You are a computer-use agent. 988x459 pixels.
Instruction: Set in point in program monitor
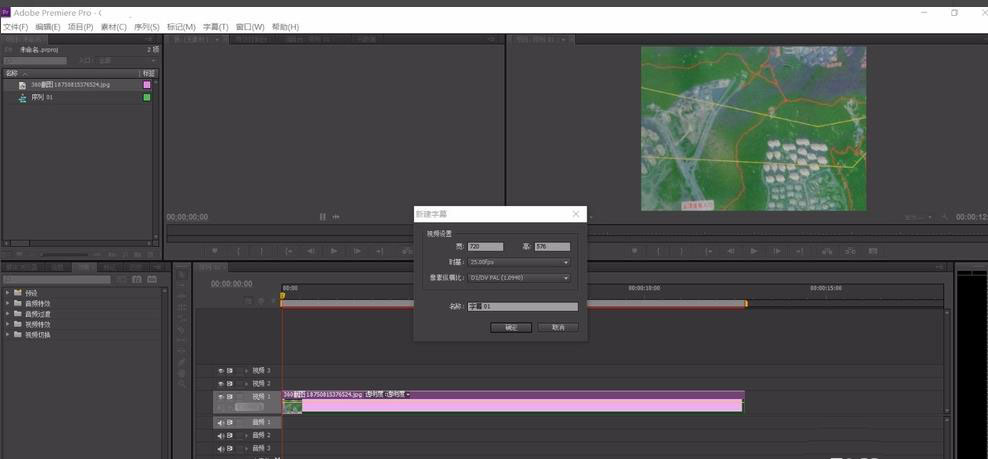pos(658,251)
